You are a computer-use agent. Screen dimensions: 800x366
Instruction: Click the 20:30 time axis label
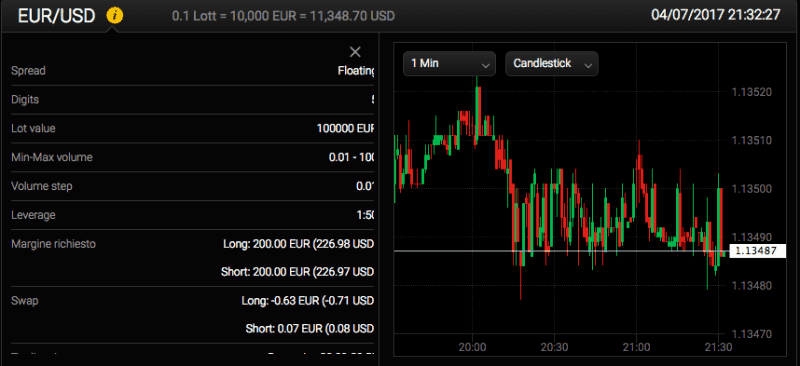(555, 347)
